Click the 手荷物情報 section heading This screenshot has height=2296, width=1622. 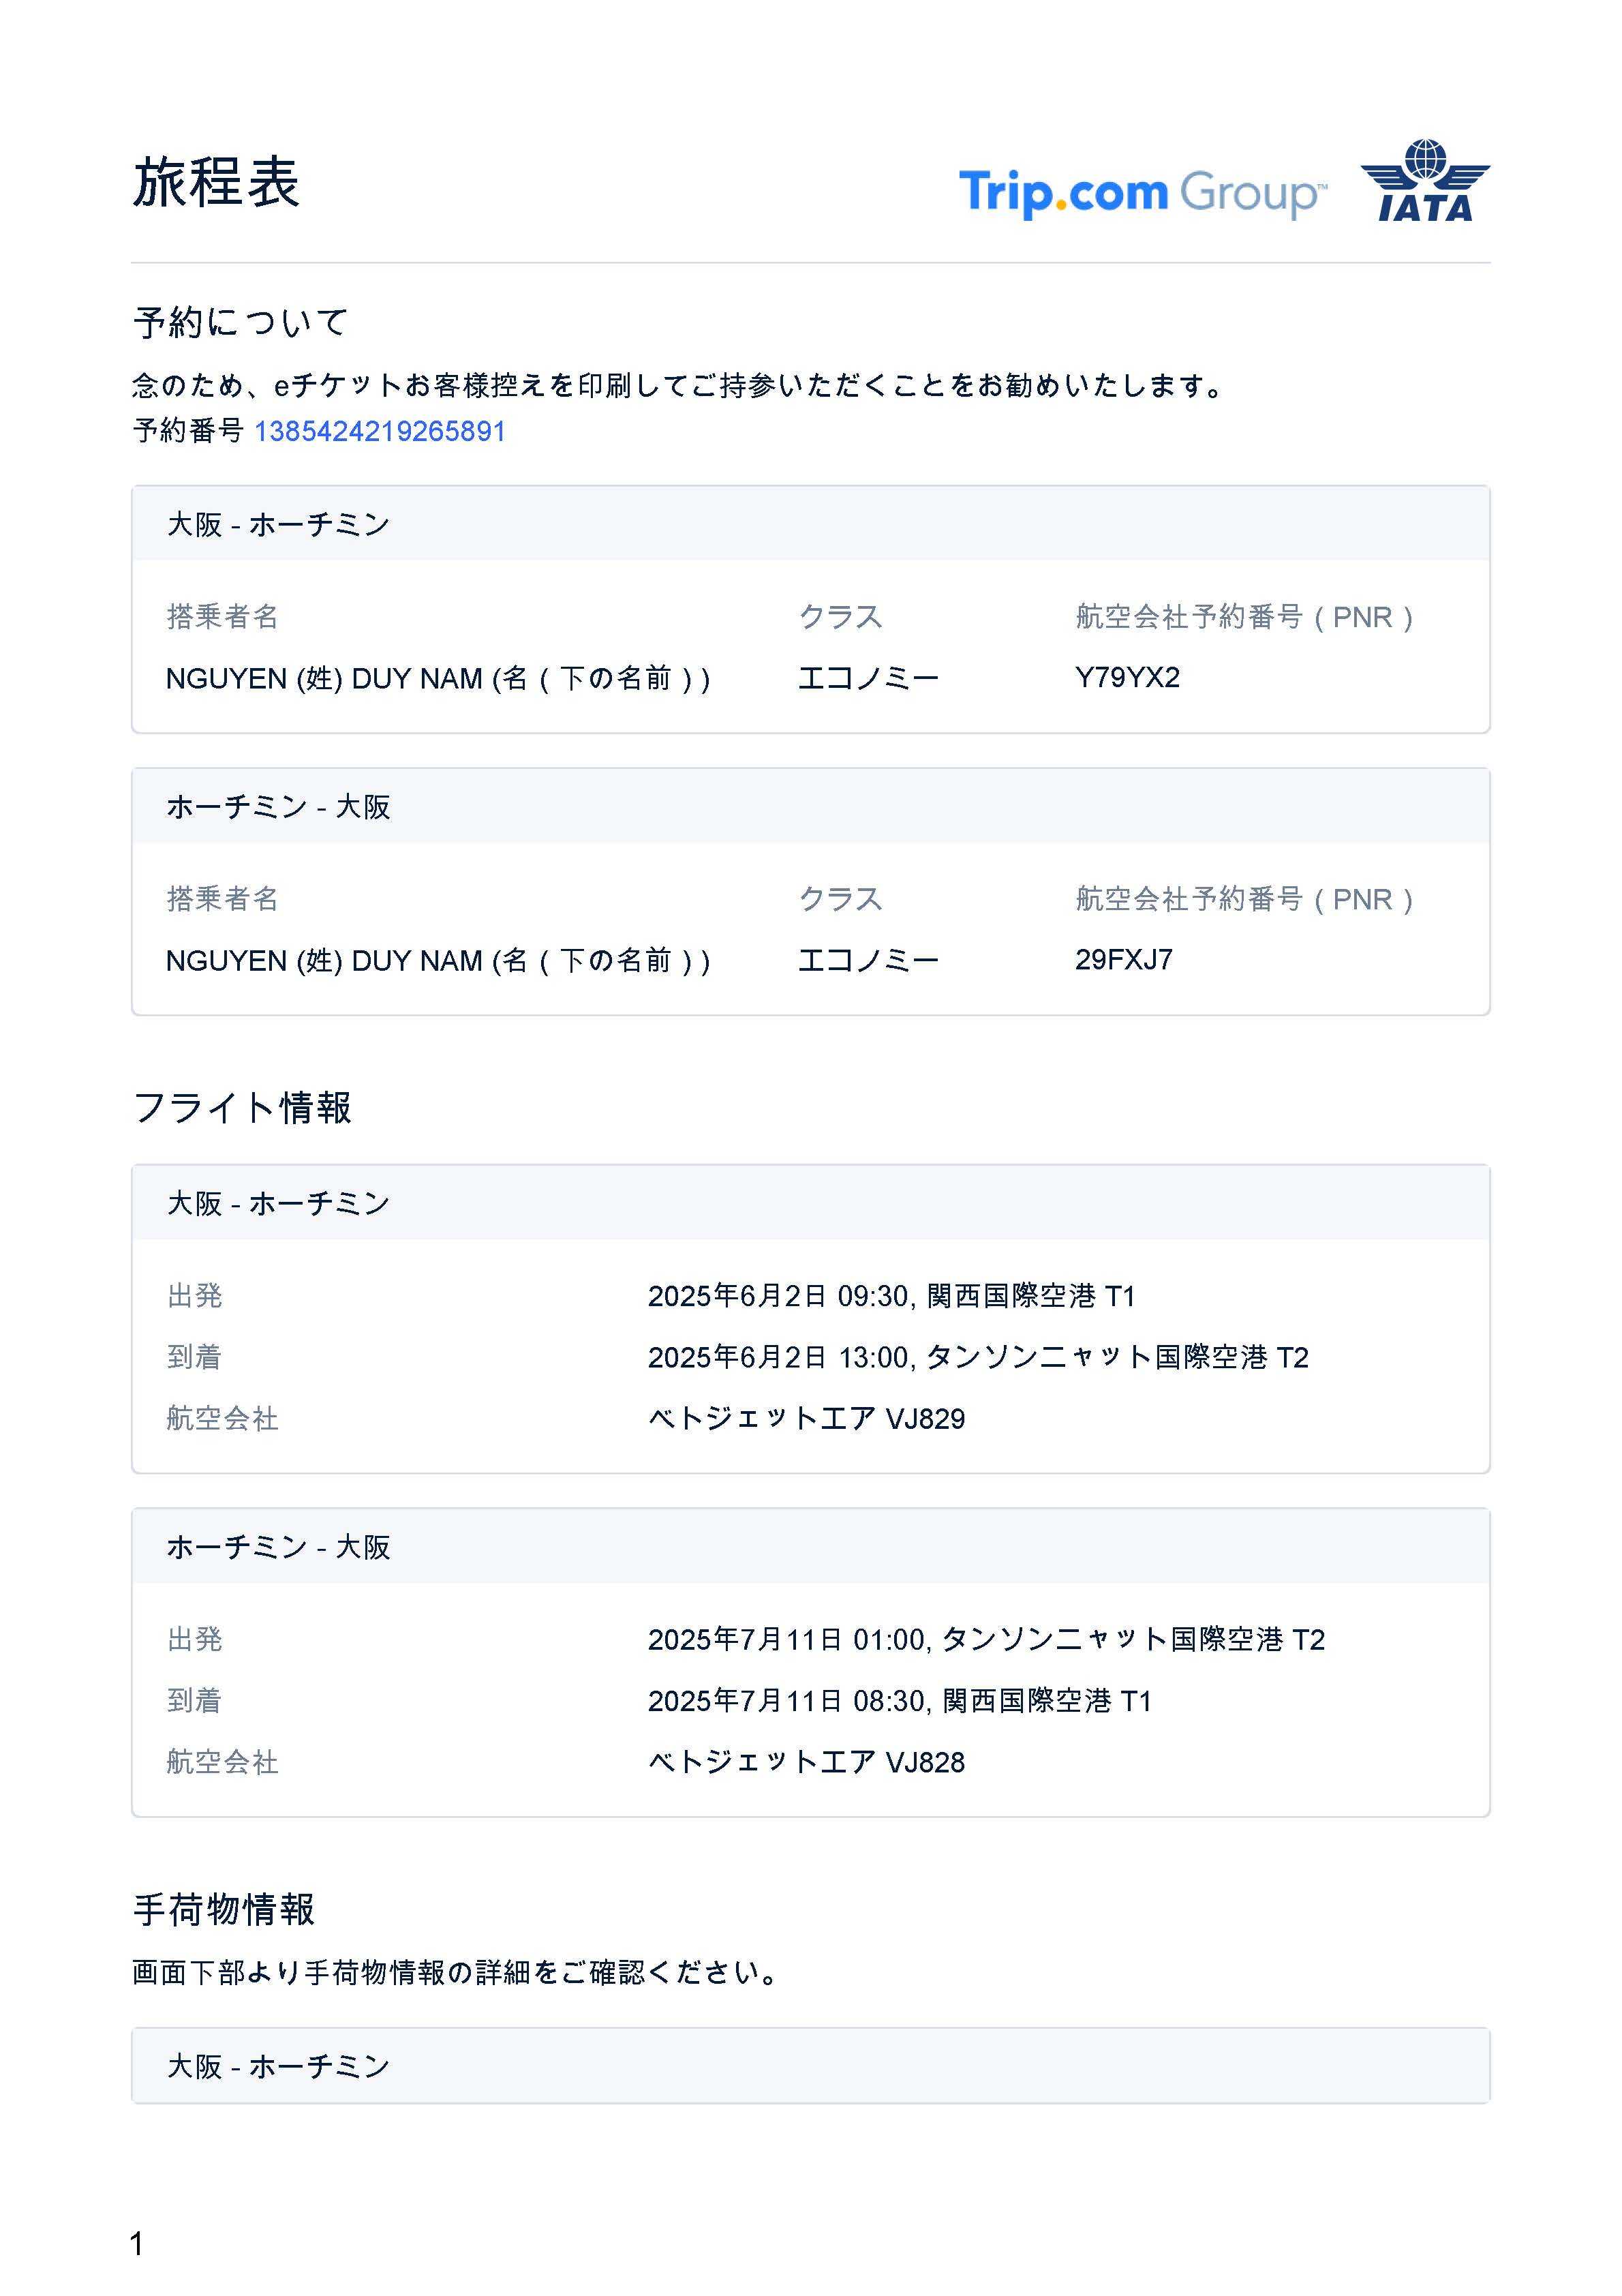(224, 1910)
